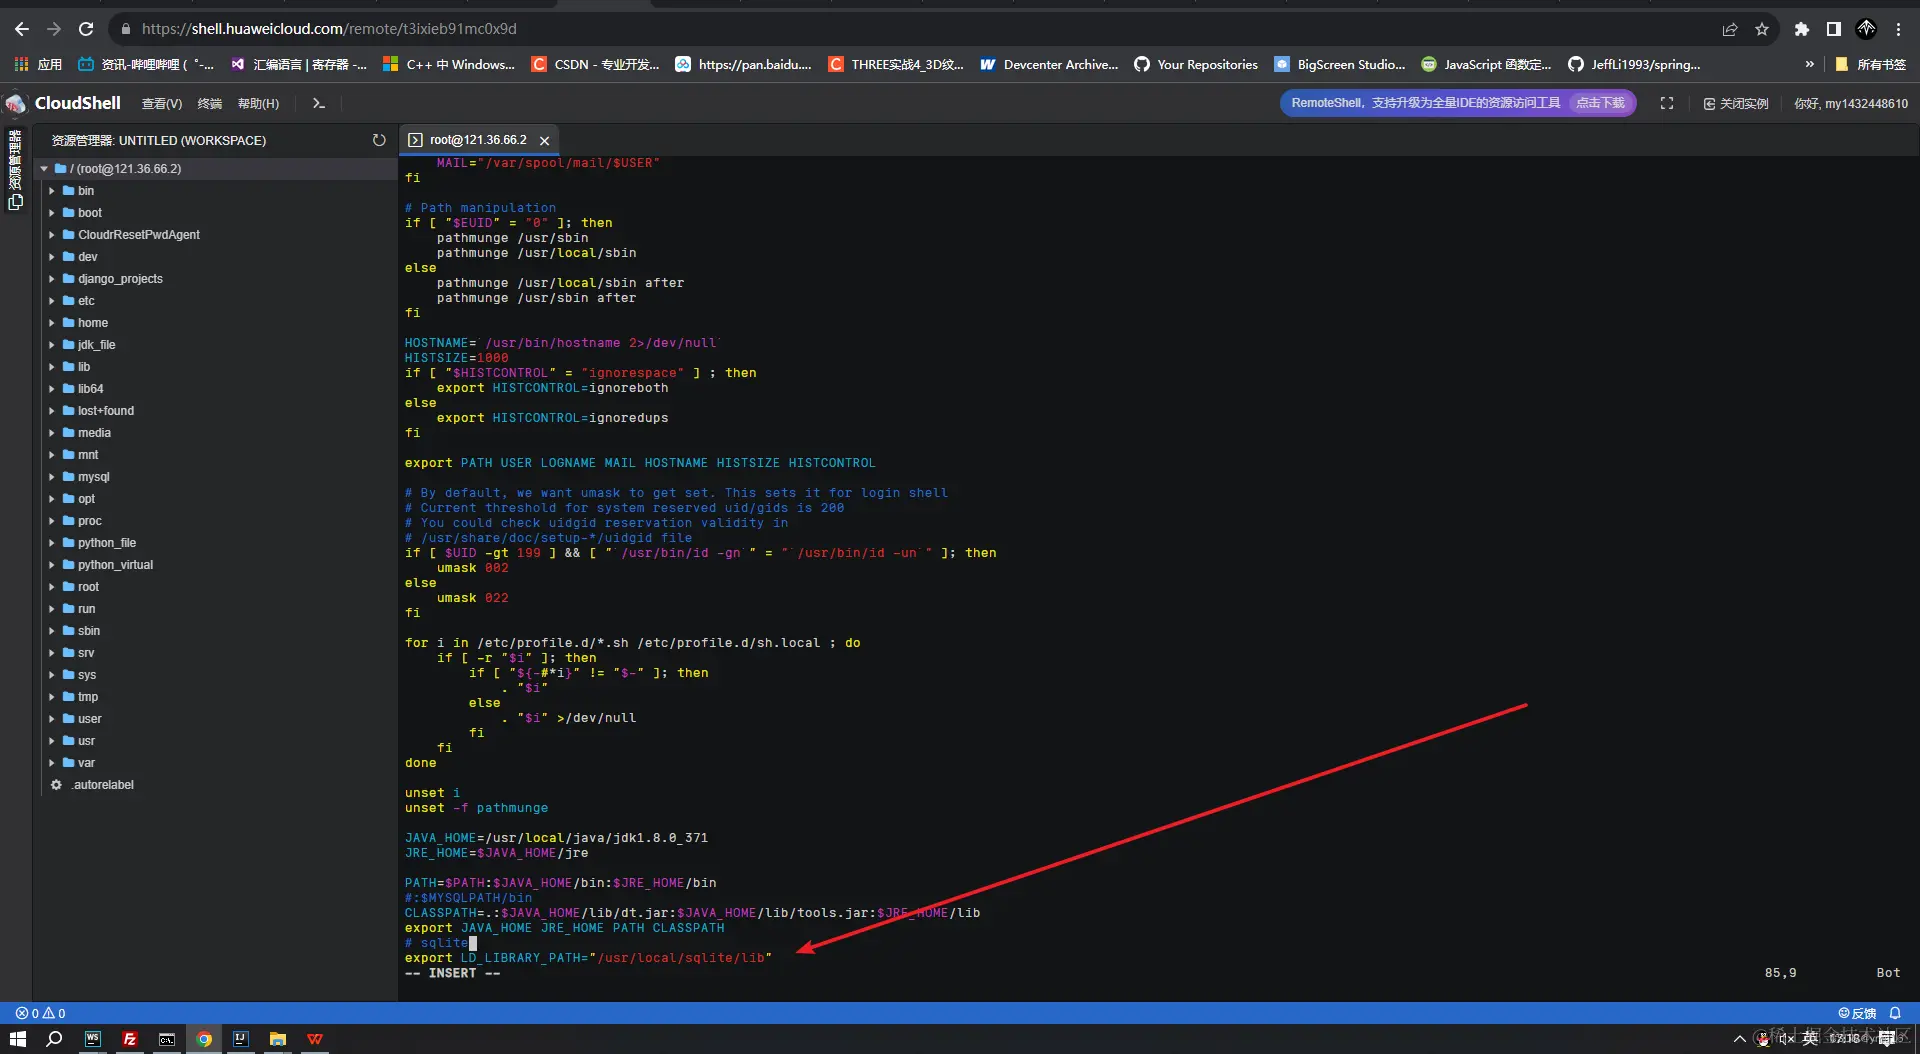The width and height of the screenshot is (1920, 1054).
Task: Open the Chrome extensions puzzle icon
Action: point(1802,29)
